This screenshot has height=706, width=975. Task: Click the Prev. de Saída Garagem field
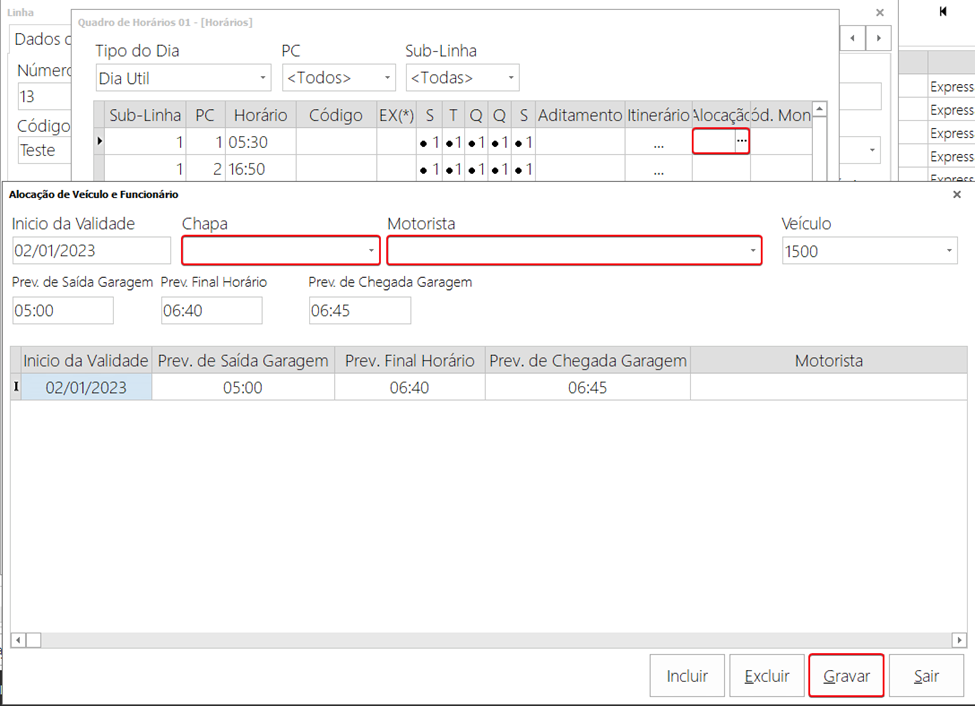click(x=63, y=310)
